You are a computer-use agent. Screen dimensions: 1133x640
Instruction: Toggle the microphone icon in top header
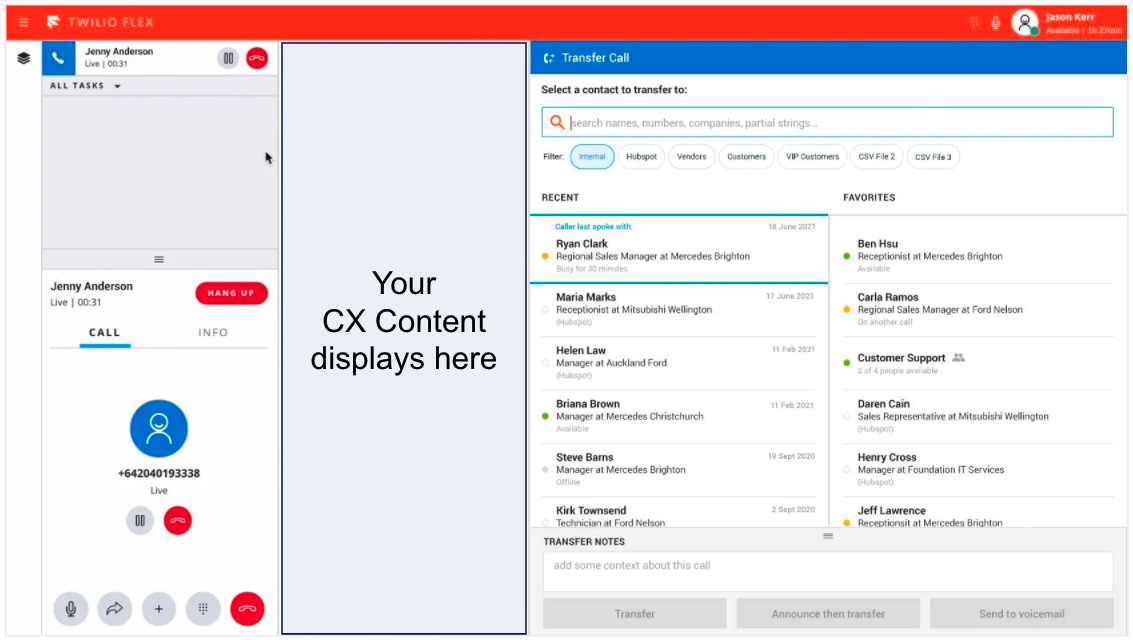pyautogui.click(x=996, y=23)
